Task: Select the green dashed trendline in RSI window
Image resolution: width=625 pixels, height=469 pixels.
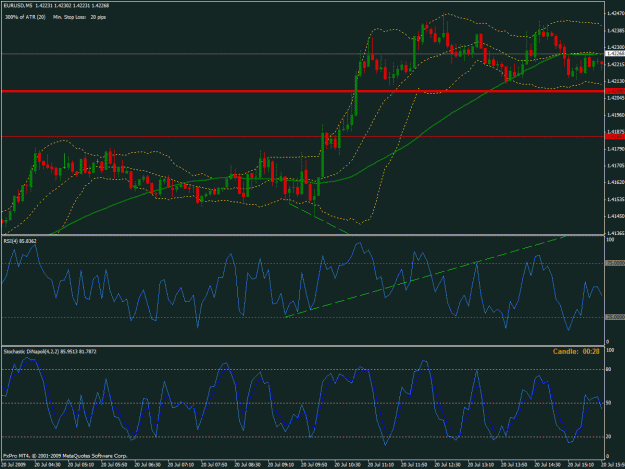Action: (426, 277)
